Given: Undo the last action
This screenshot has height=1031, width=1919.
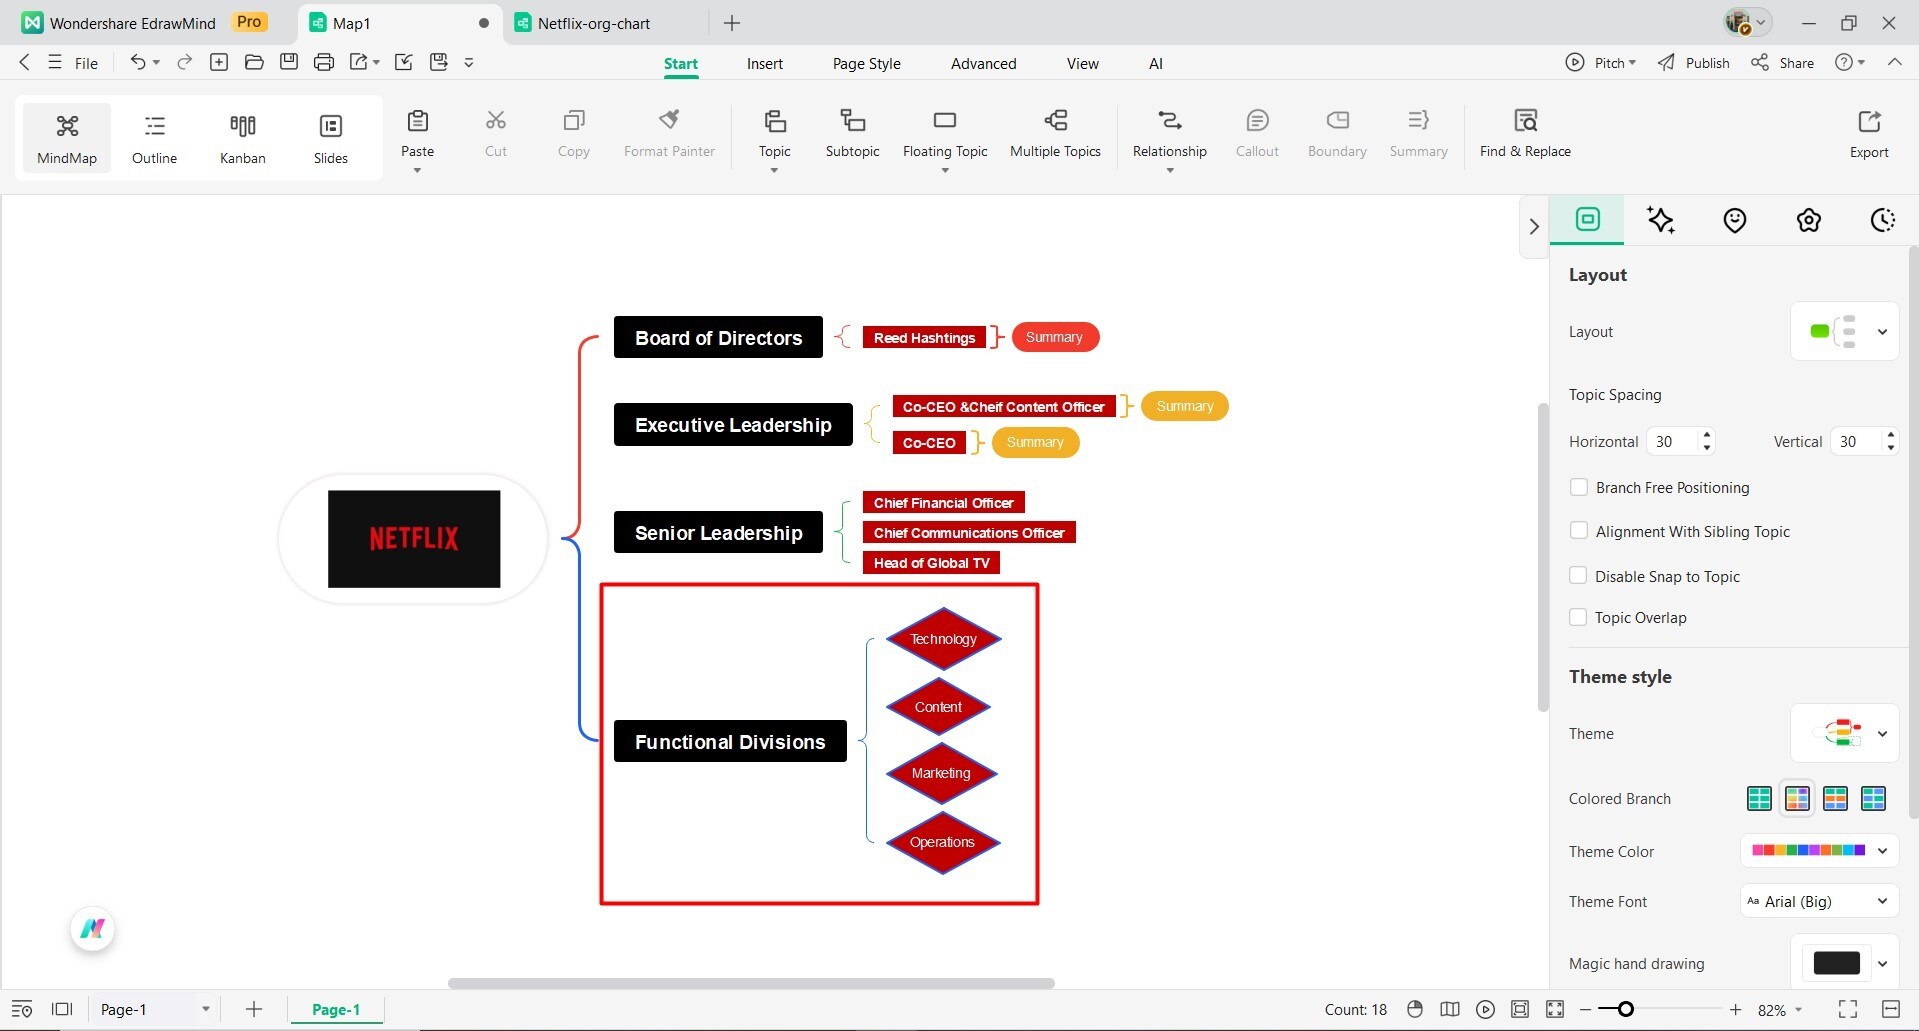Looking at the screenshot, I should tap(138, 62).
